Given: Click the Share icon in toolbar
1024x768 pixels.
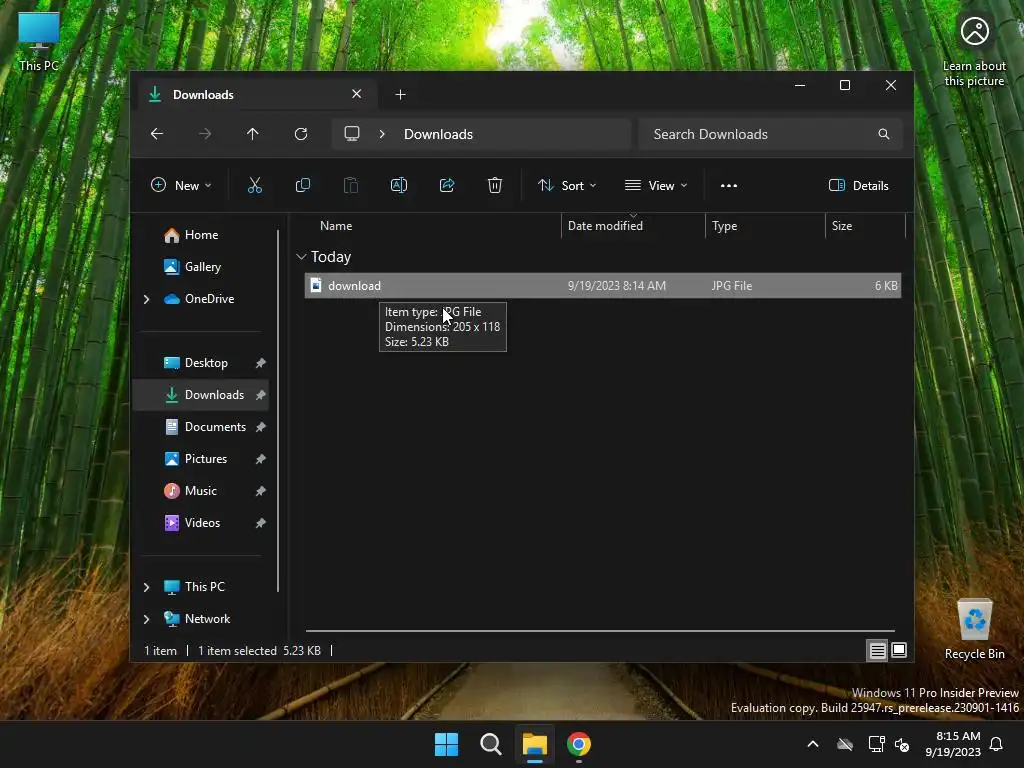Looking at the screenshot, I should click(x=447, y=185).
